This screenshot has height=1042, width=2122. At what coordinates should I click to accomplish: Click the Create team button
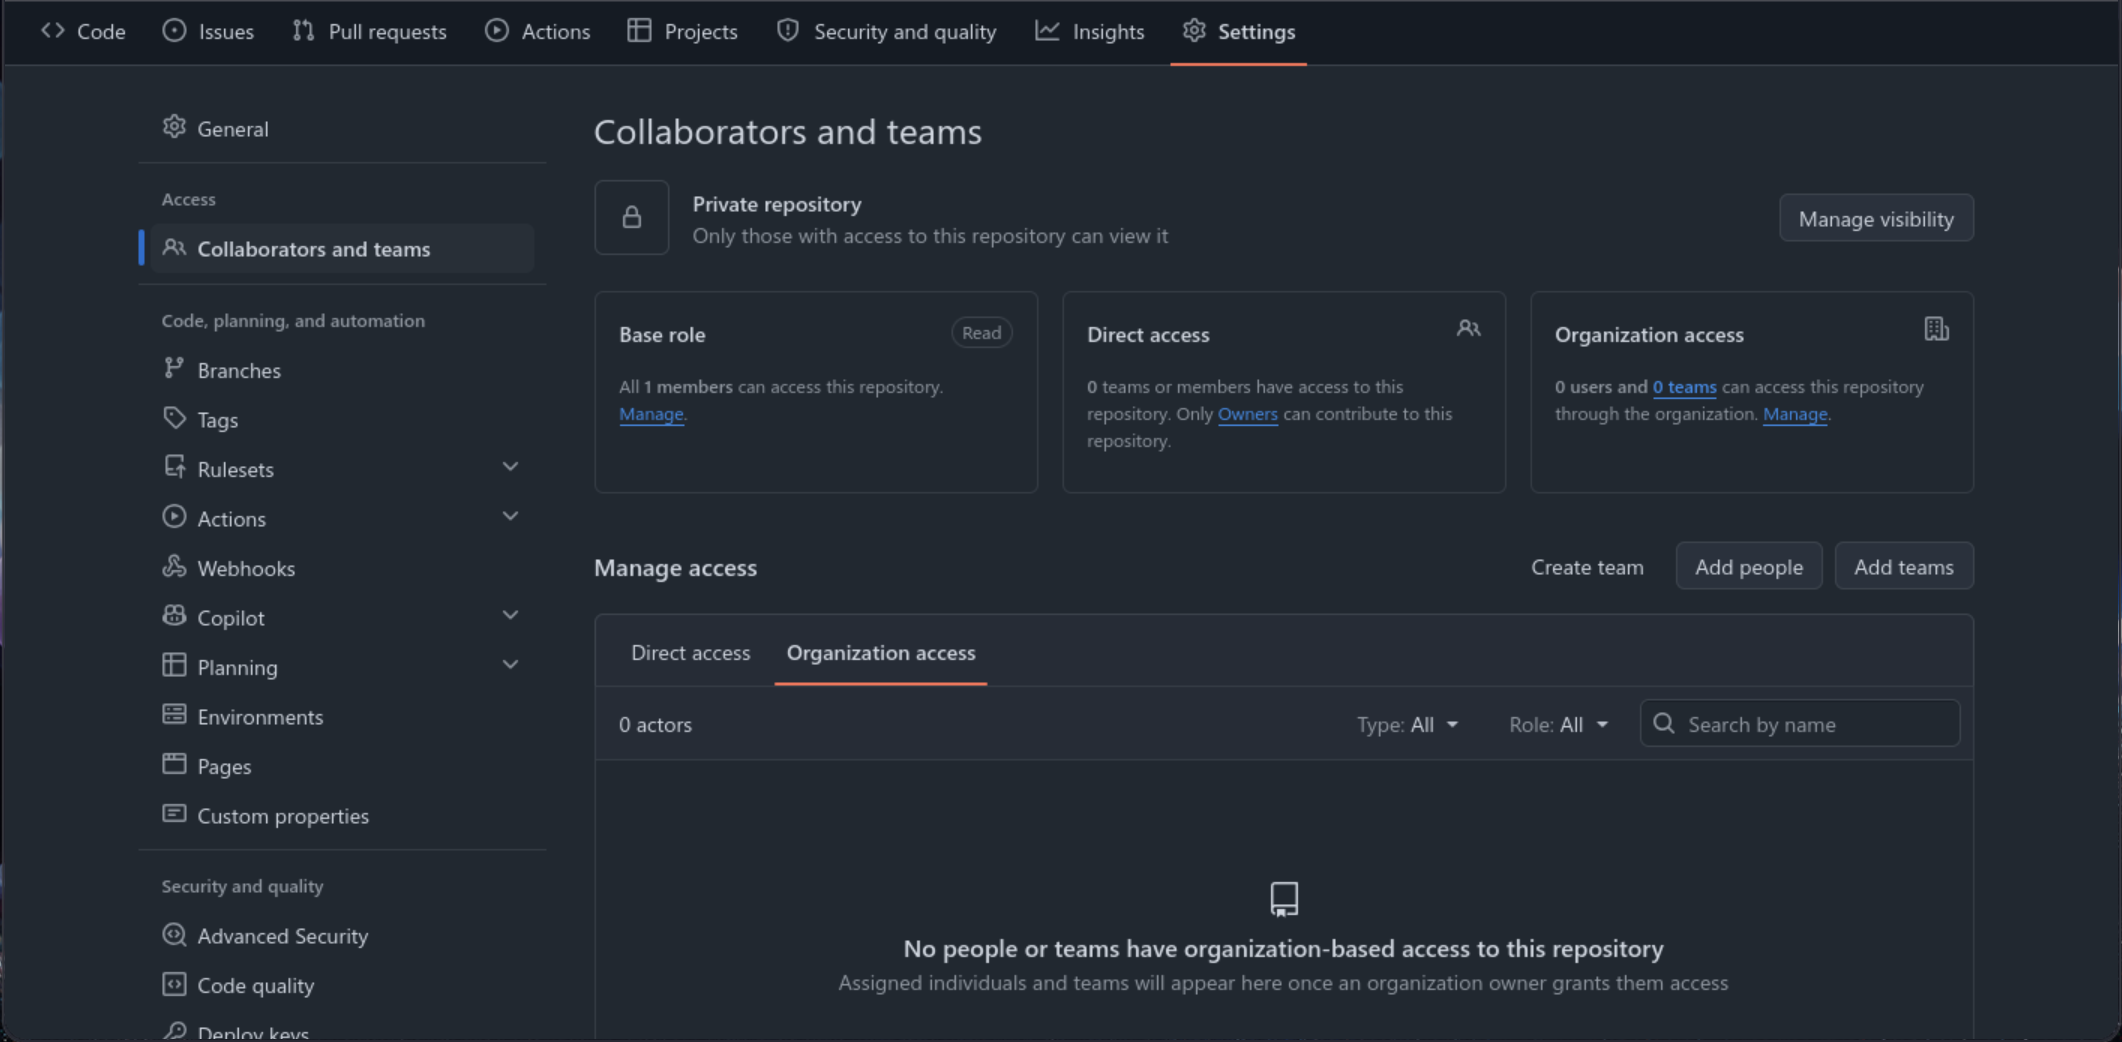click(1587, 567)
